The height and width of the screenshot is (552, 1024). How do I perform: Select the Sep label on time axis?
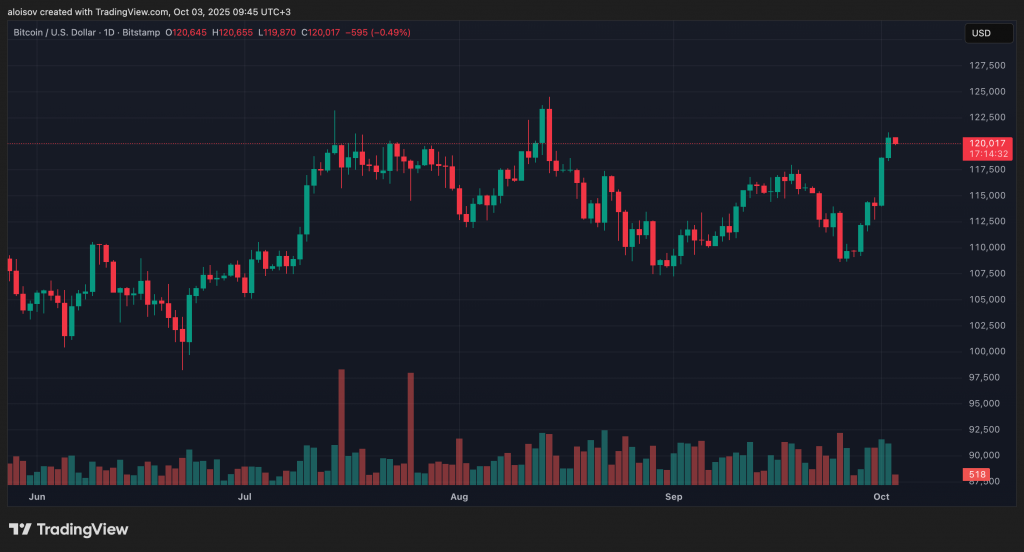point(673,496)
